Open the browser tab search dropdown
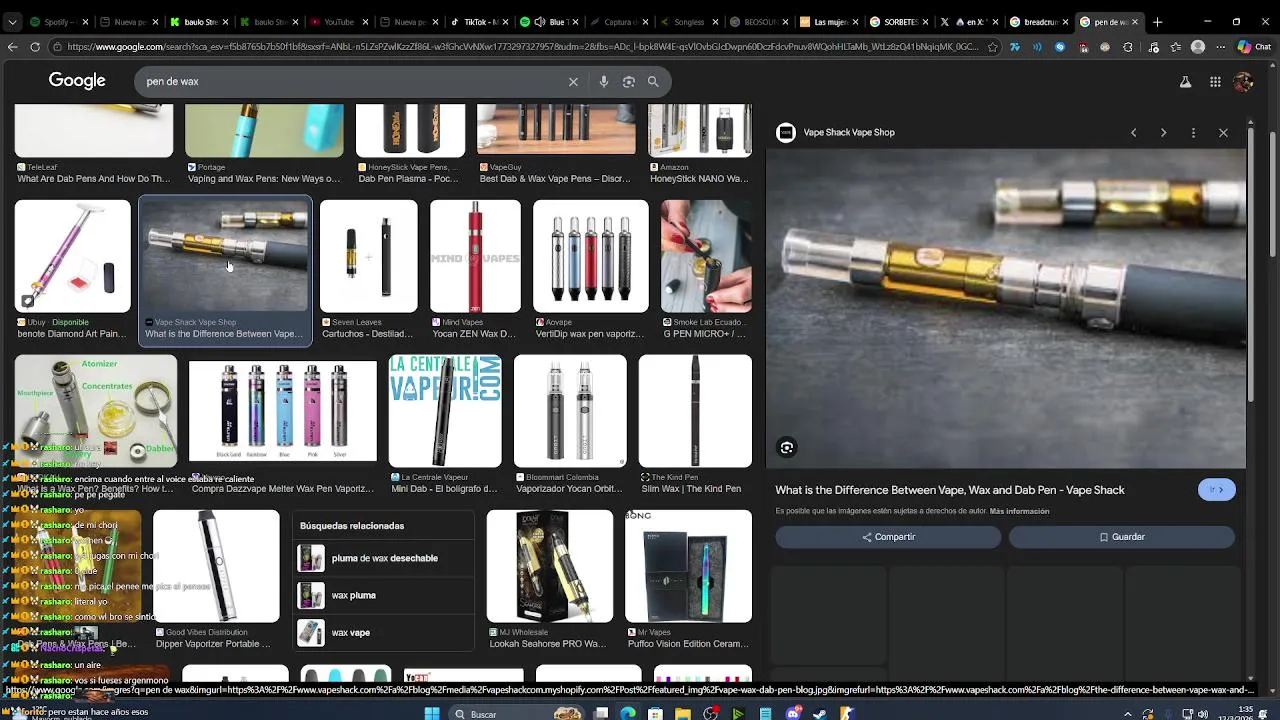Viewport: 1280px width, 720px height. pos(12,22)
